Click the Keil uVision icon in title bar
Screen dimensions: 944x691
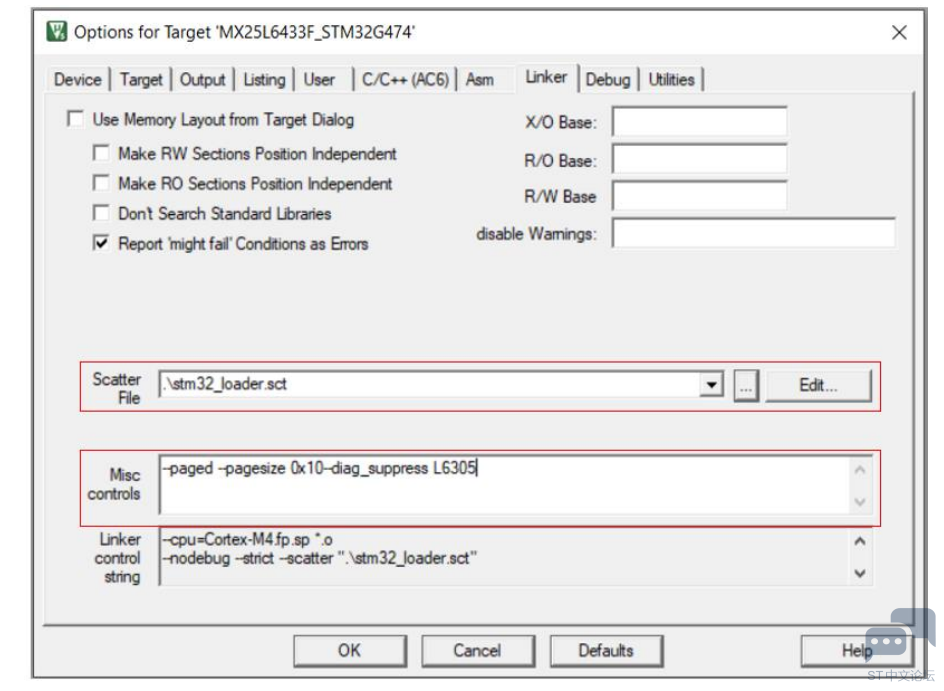pos(57,31)
